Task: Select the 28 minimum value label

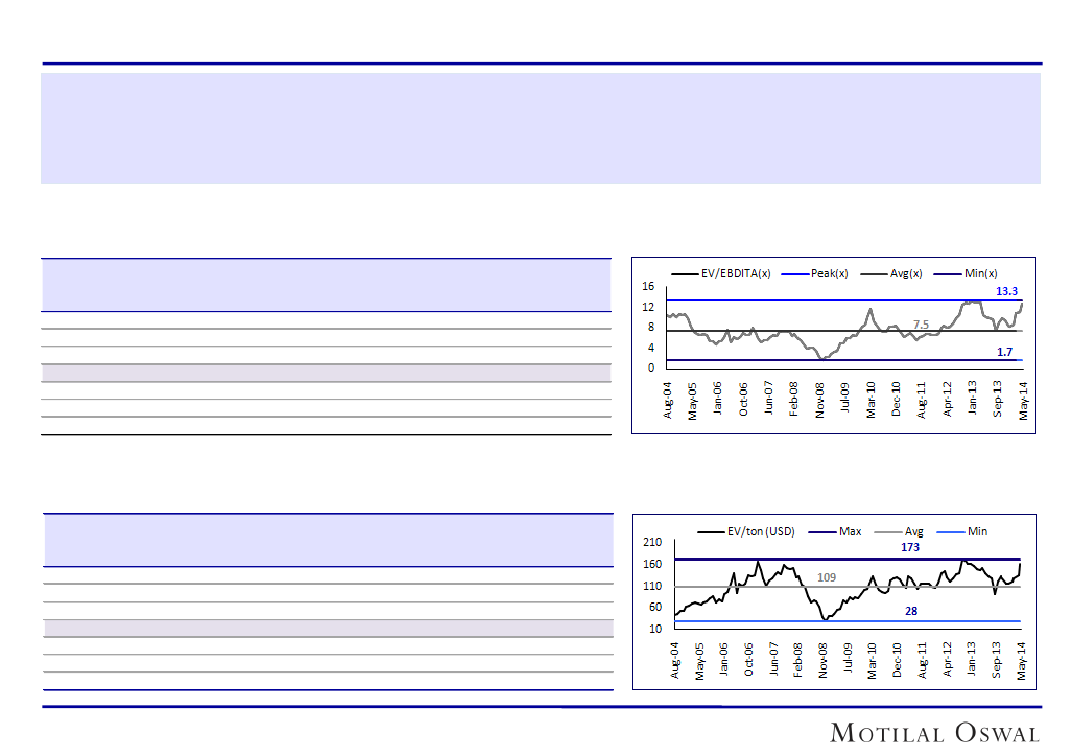Action: (911, 610)
